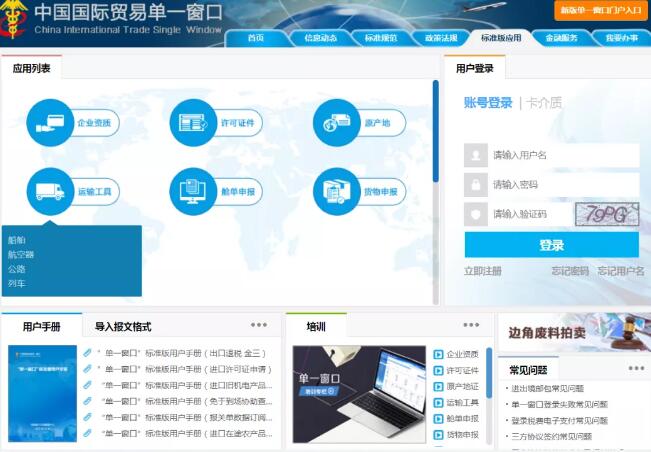Open the blue user manual cover thumbnail
Viewport: 651px width, 452px height.
pyautogui.click(x=42, y=393)
